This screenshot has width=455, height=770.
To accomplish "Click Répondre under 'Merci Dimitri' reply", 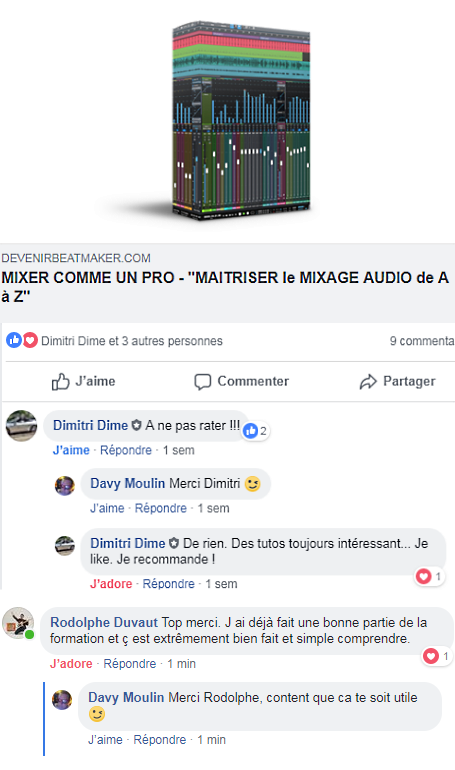I will coord(161,508).
